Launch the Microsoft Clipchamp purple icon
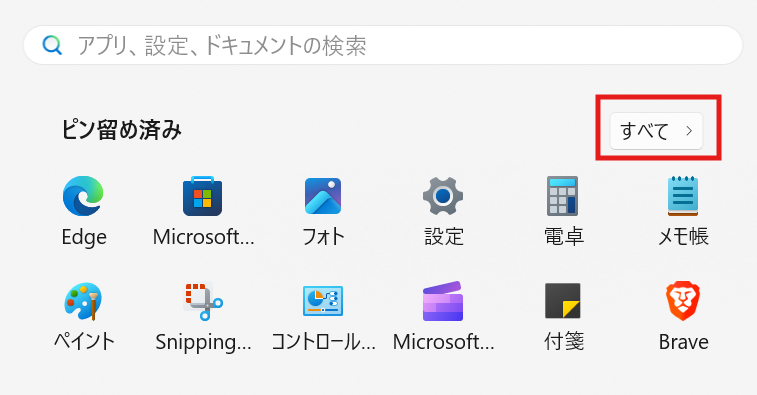 pos(443,301)
